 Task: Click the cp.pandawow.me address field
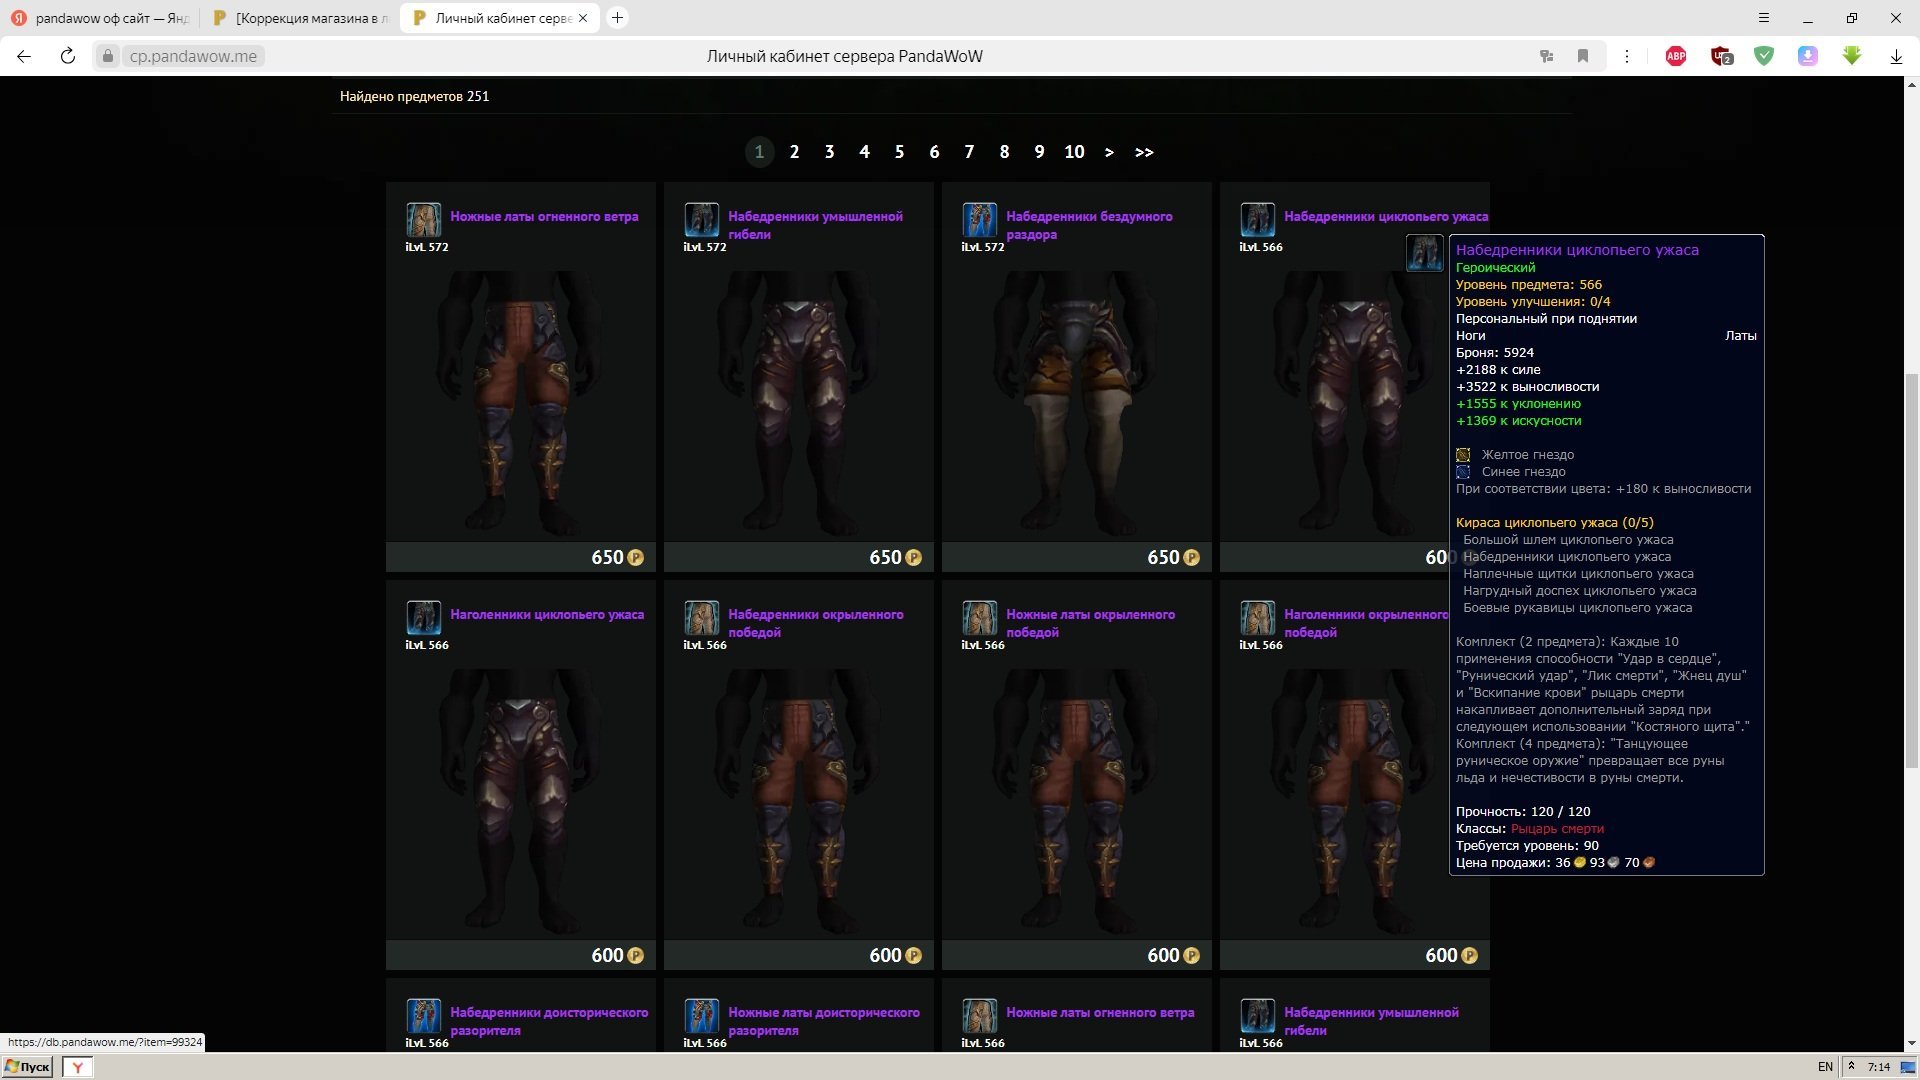(193, 56)
